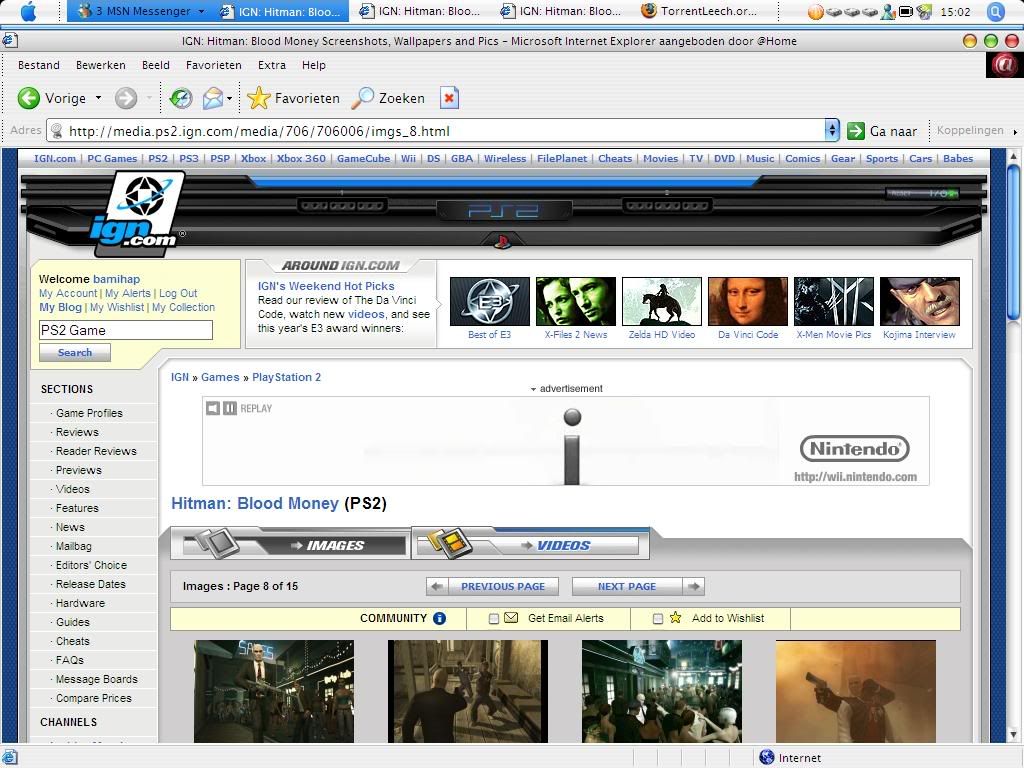Click the page icon in the address bar
Viewport: 1024px width, 768px height.
click(x=57, y=131)
